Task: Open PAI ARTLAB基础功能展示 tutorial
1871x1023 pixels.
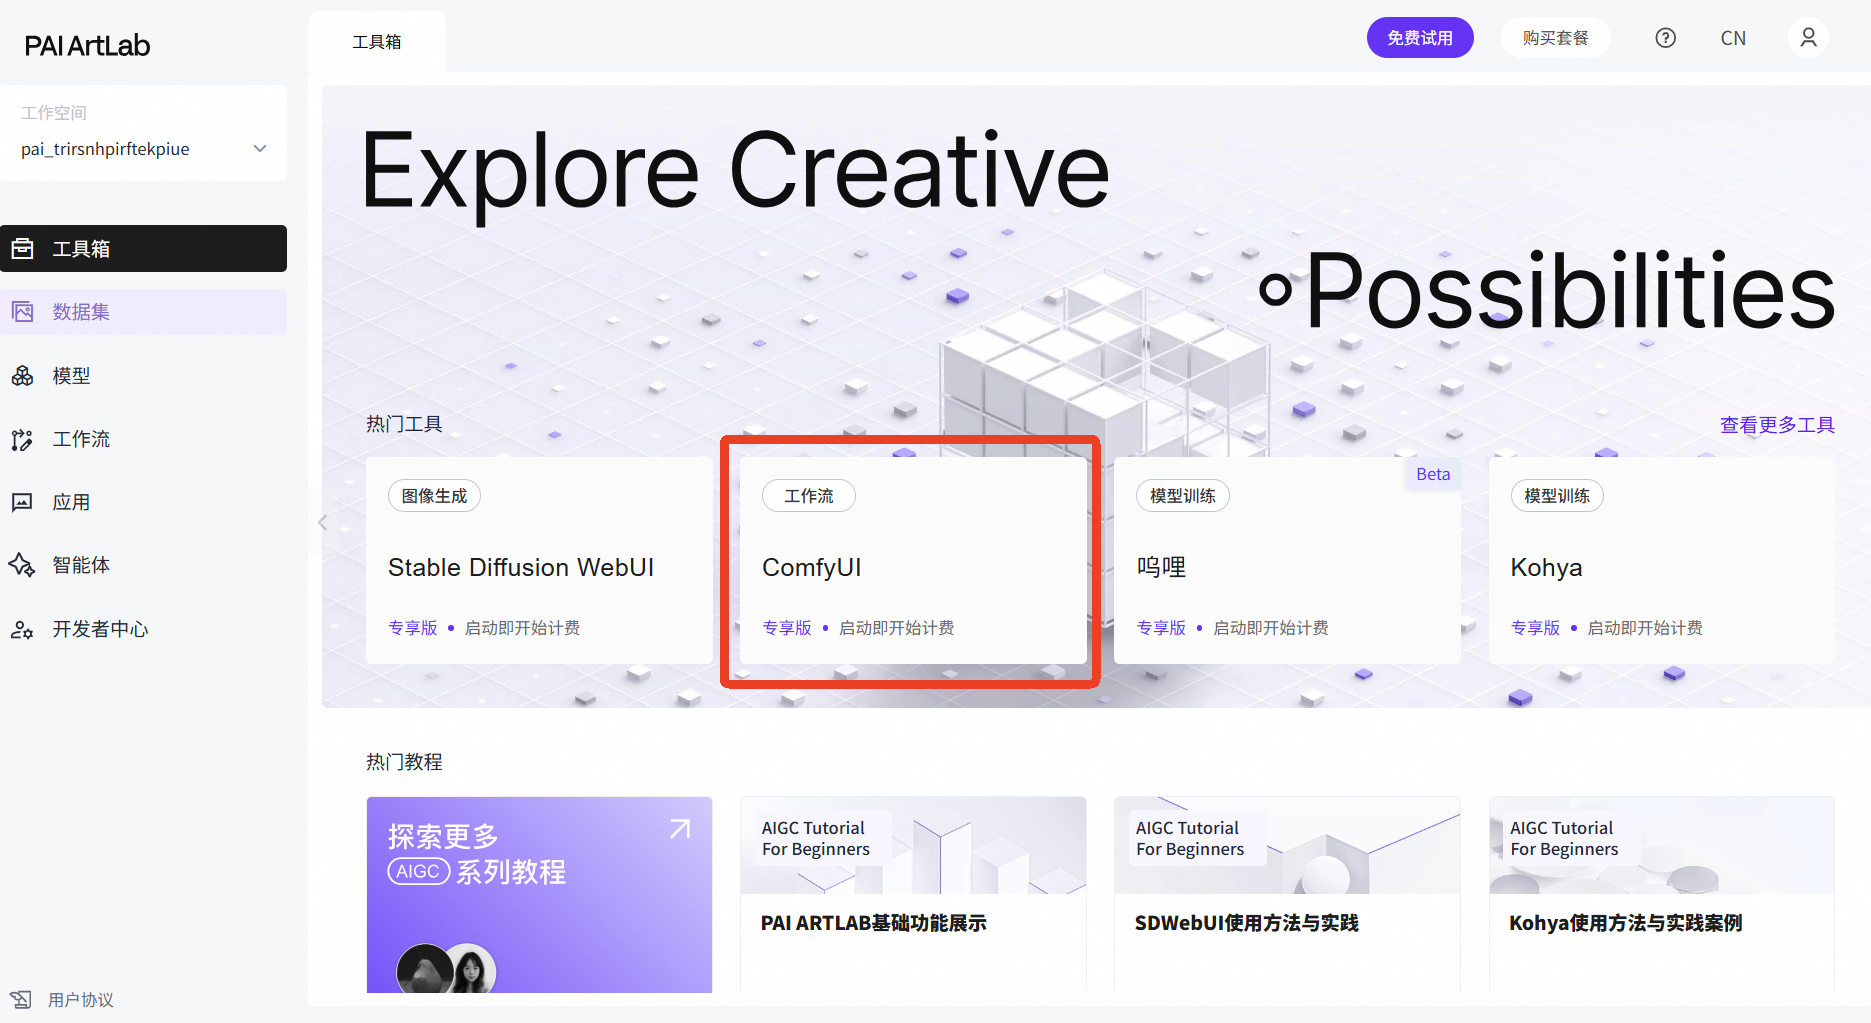Action: click(913, 895)
